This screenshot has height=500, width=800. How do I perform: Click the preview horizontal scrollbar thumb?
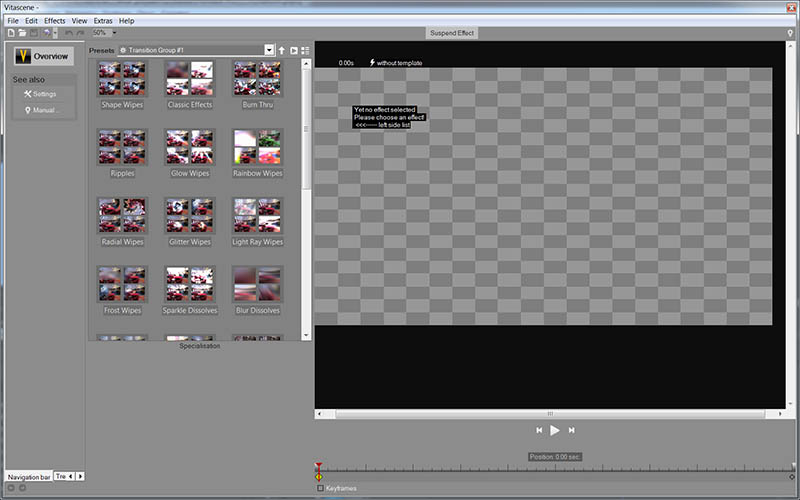[550, 414]
